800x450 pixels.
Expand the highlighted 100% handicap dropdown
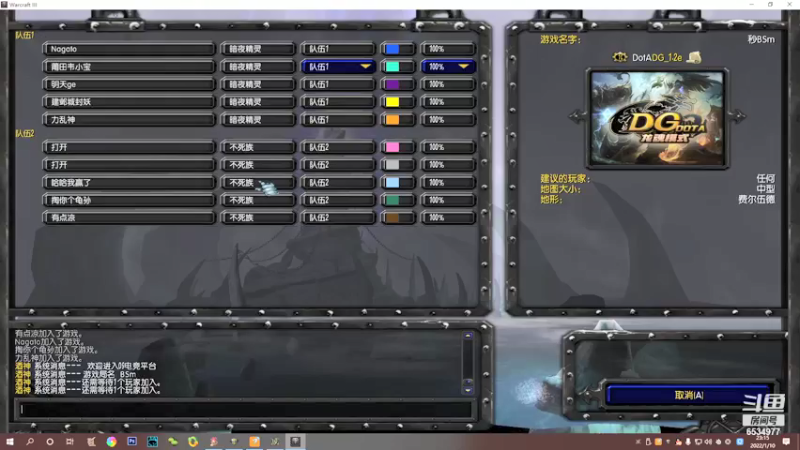[x=448, y=66]
